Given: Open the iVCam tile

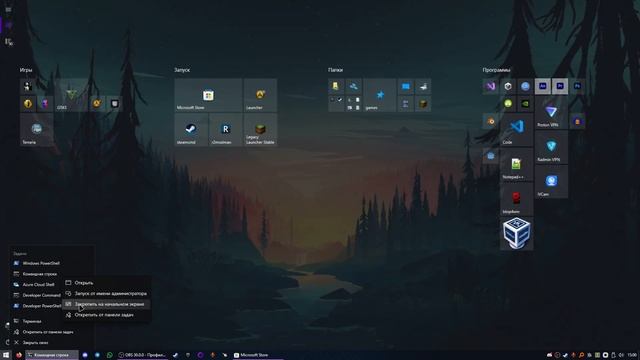Looking at the screenshot, I should click(551, 182).
